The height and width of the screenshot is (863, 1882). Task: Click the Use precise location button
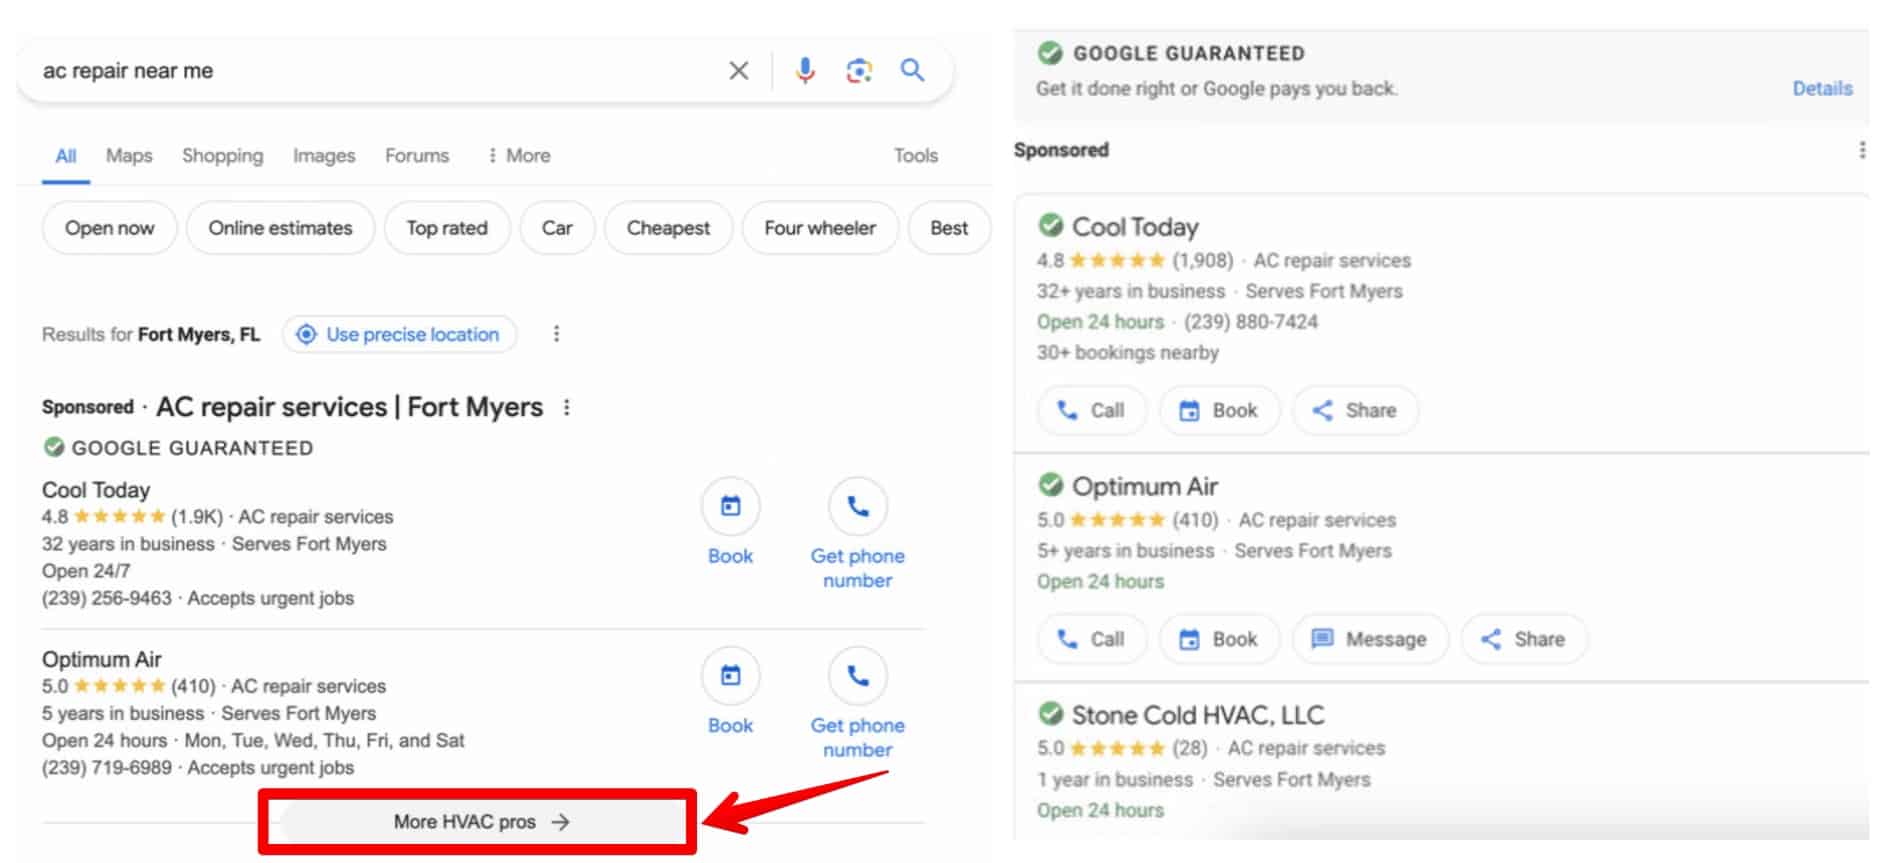click(x=400, y=334)
